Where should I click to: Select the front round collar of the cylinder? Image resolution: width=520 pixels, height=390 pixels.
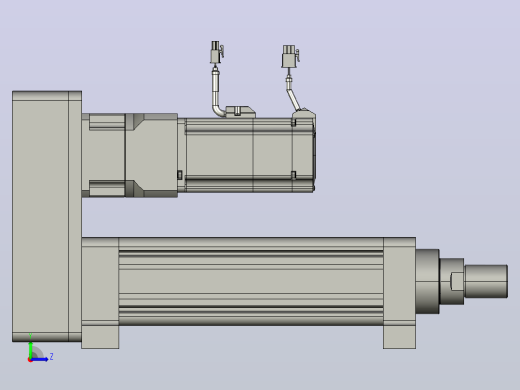(427, 281)
